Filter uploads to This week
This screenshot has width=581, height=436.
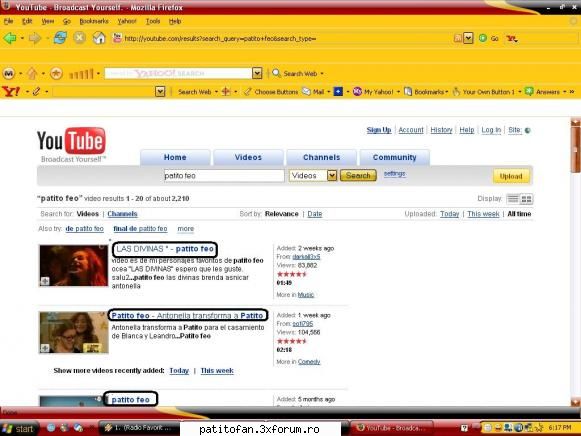[x=483, y=214]
